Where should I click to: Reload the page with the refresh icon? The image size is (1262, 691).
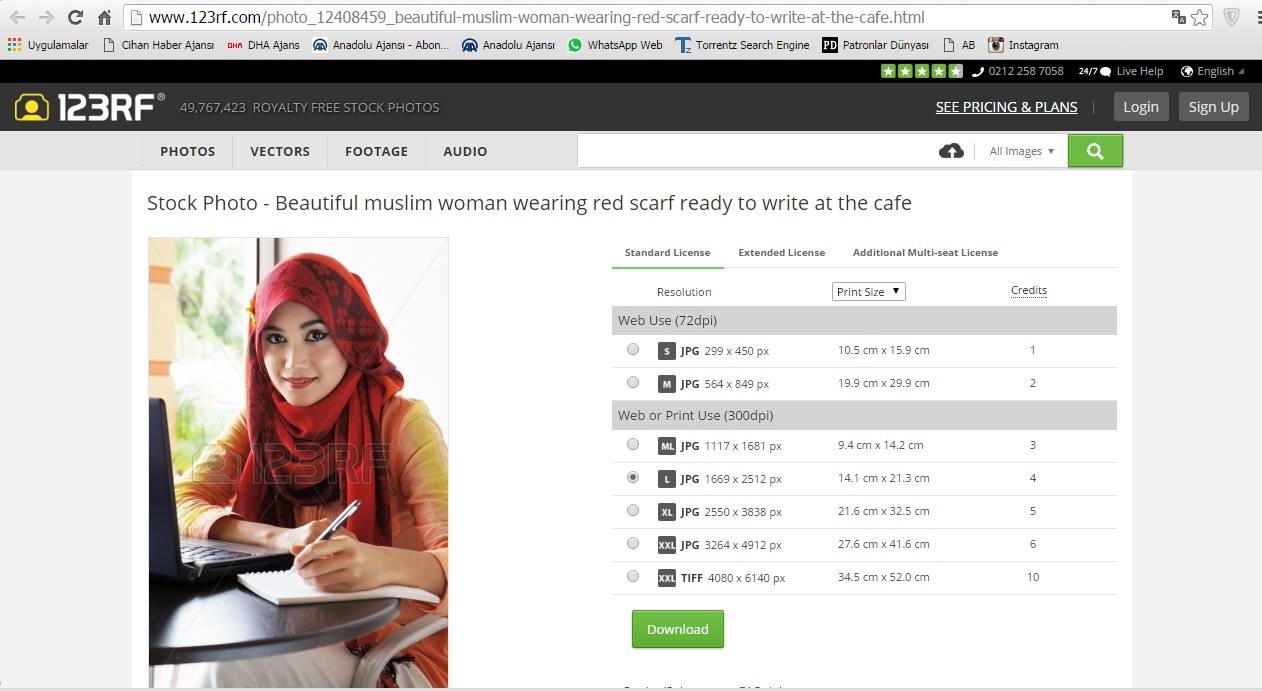coord(75,17)
